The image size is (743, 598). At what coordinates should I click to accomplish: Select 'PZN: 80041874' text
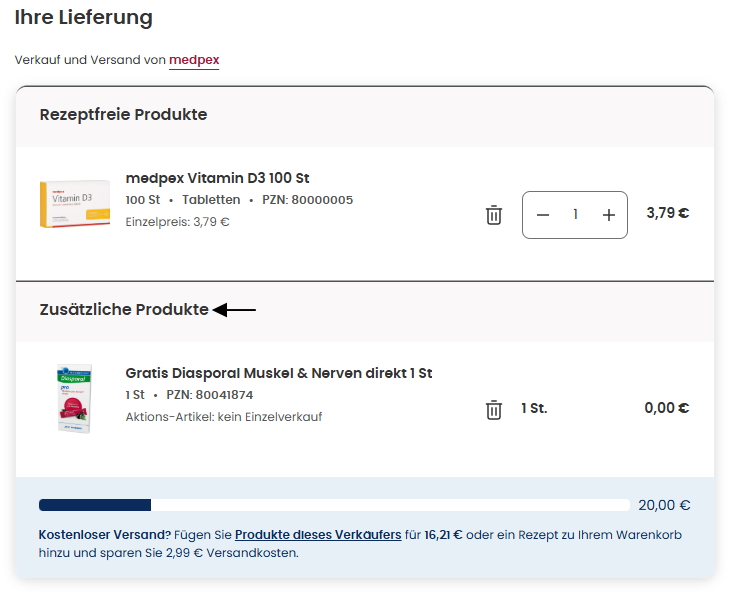click(x=209, y=395)
